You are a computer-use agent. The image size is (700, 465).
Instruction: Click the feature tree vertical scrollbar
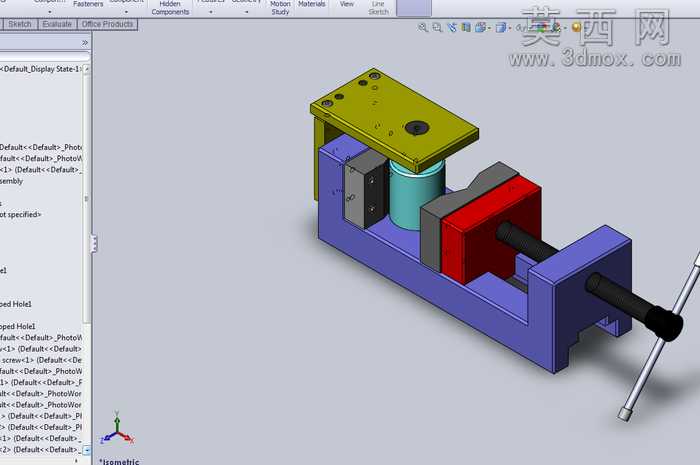pyautogui.click(x=87, y=199)
